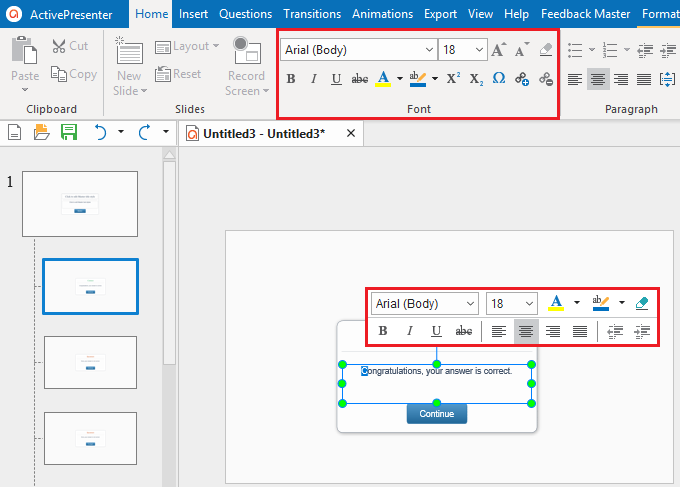
Task: Apply floating toolbar font color swatch
Action: [556, 303]
